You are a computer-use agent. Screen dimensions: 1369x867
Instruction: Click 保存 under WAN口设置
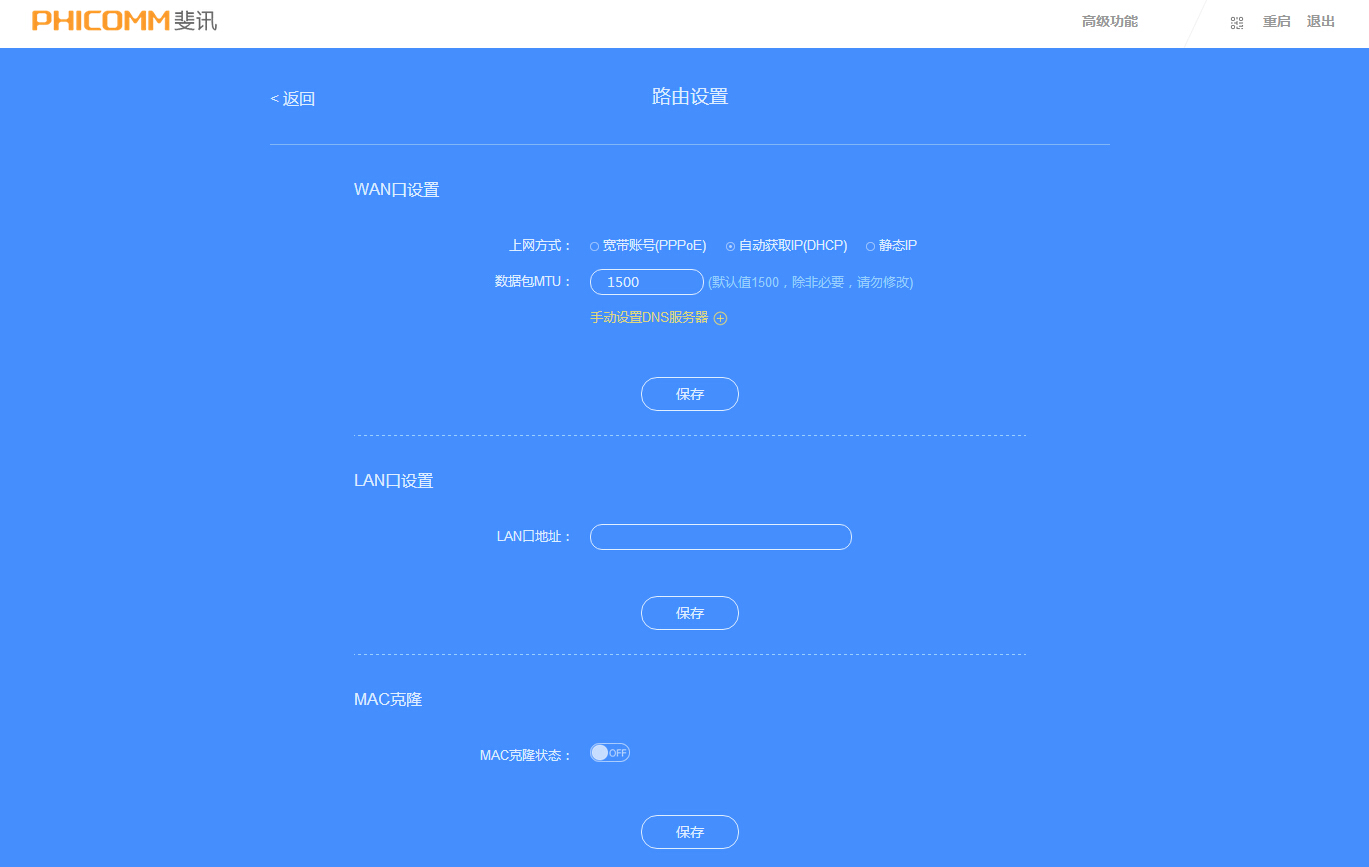click(689, 393)
